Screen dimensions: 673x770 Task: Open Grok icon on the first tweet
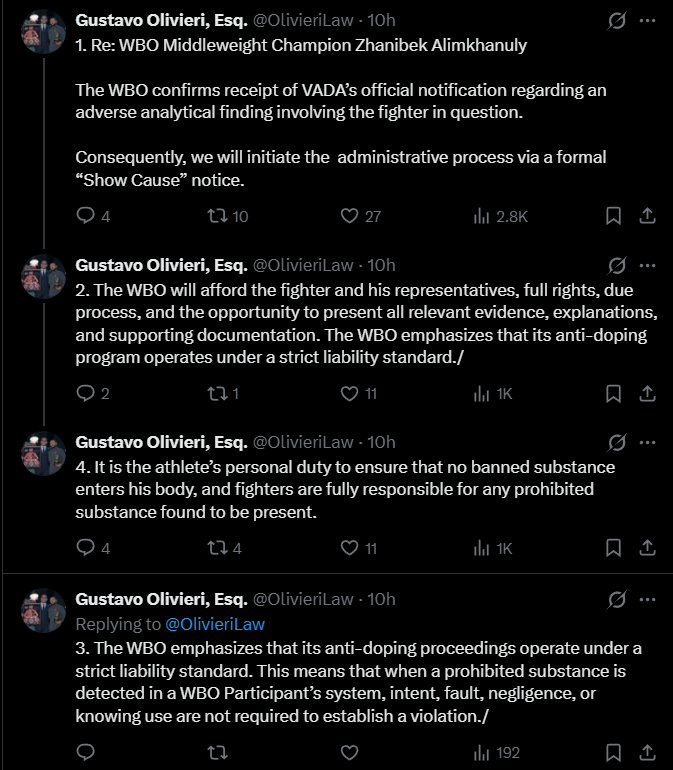coord(618,21)
